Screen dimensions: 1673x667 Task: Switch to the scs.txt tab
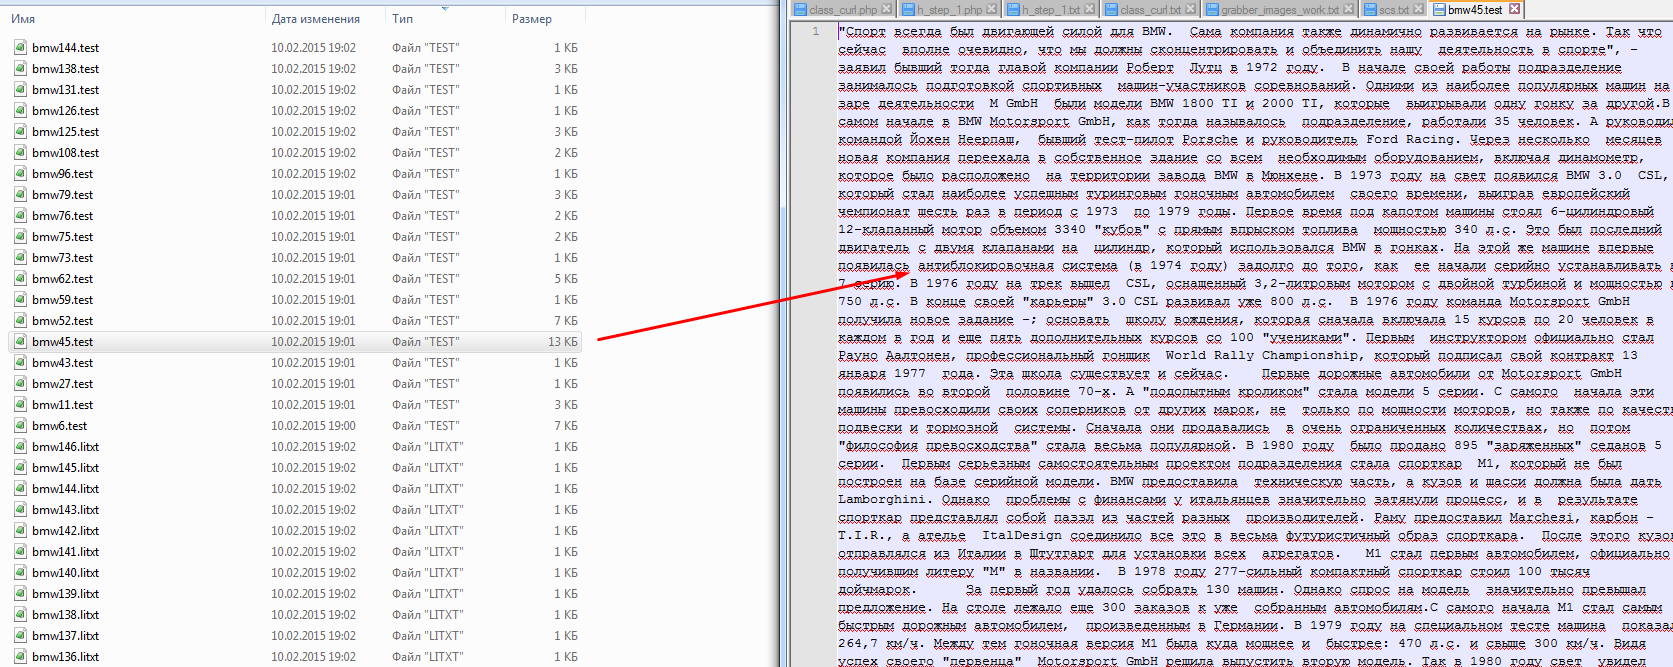pyautogui.click(x=1393, y=9)
